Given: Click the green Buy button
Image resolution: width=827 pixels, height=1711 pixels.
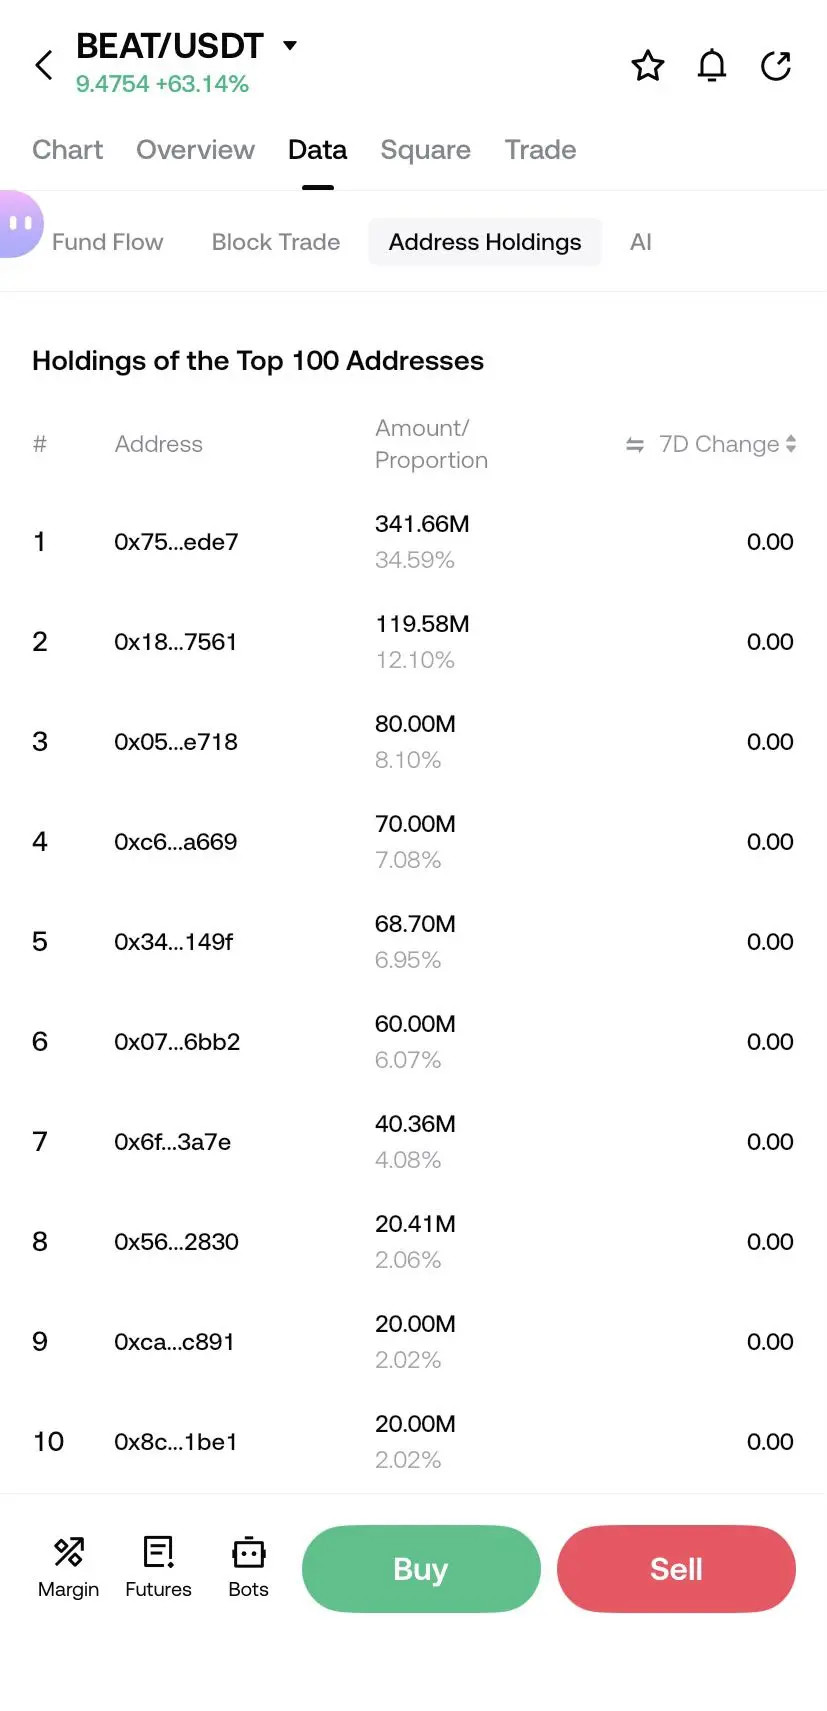Looking at the screenshot, I should (x=421, y=1568).
